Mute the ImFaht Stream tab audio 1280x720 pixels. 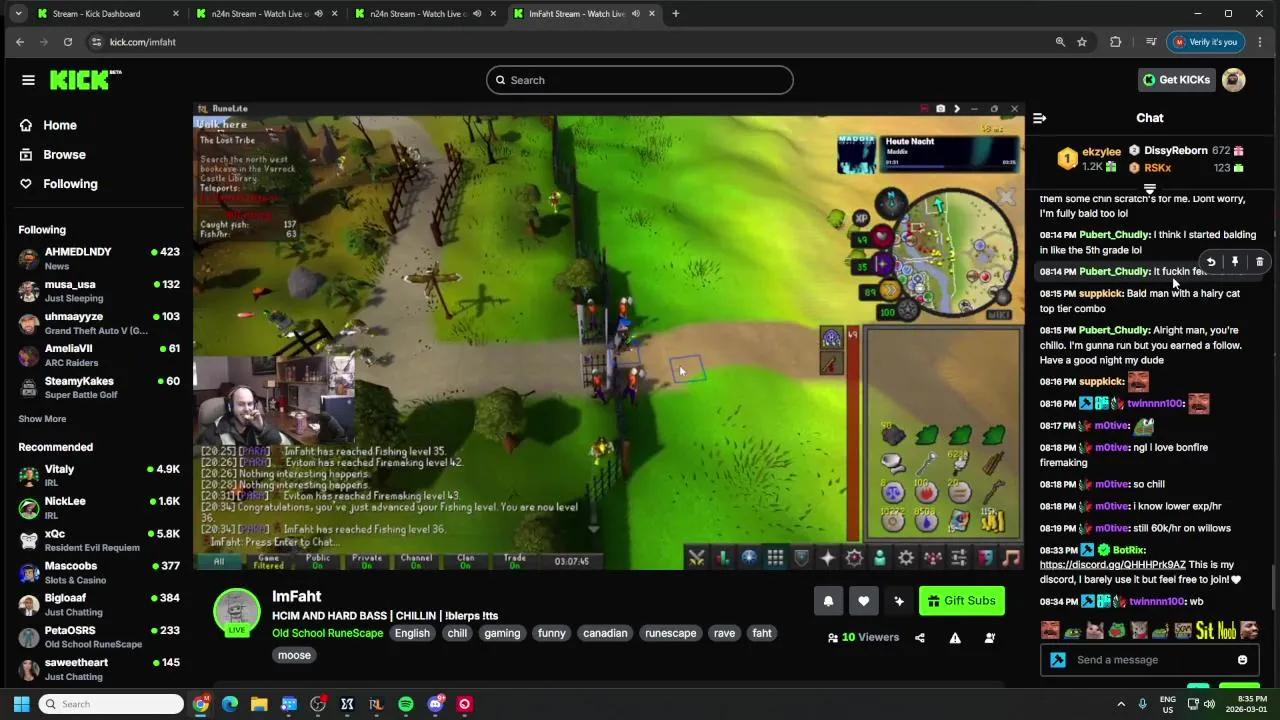pyautogui.click(x=635, y=14)
